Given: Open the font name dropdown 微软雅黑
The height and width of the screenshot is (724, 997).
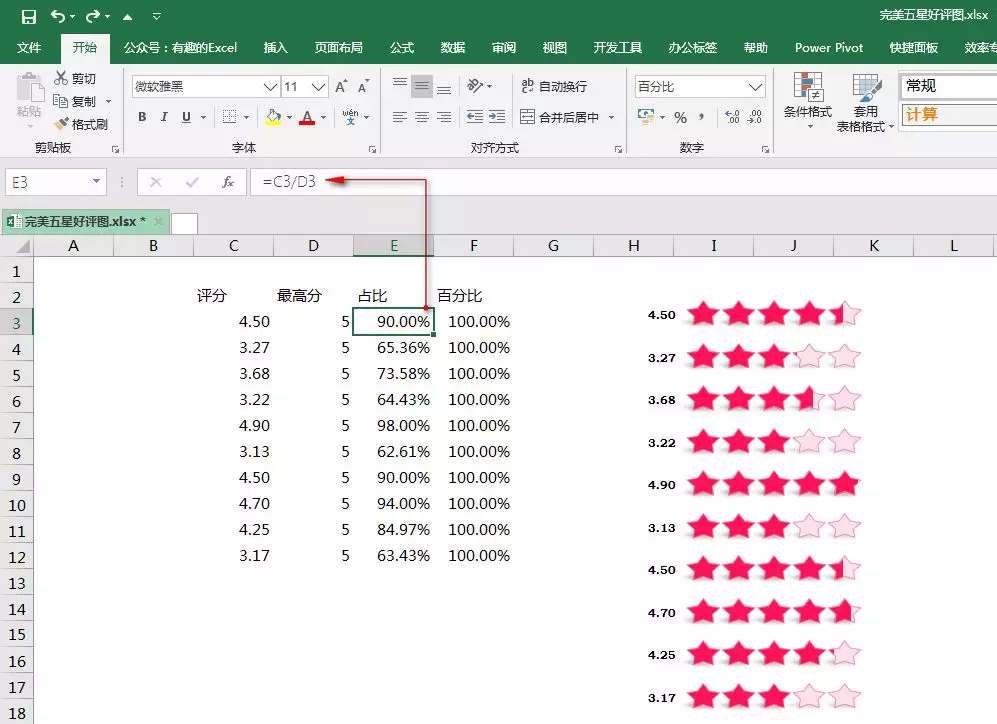Looking at the screenshot, I should click(x=270, y=87).
